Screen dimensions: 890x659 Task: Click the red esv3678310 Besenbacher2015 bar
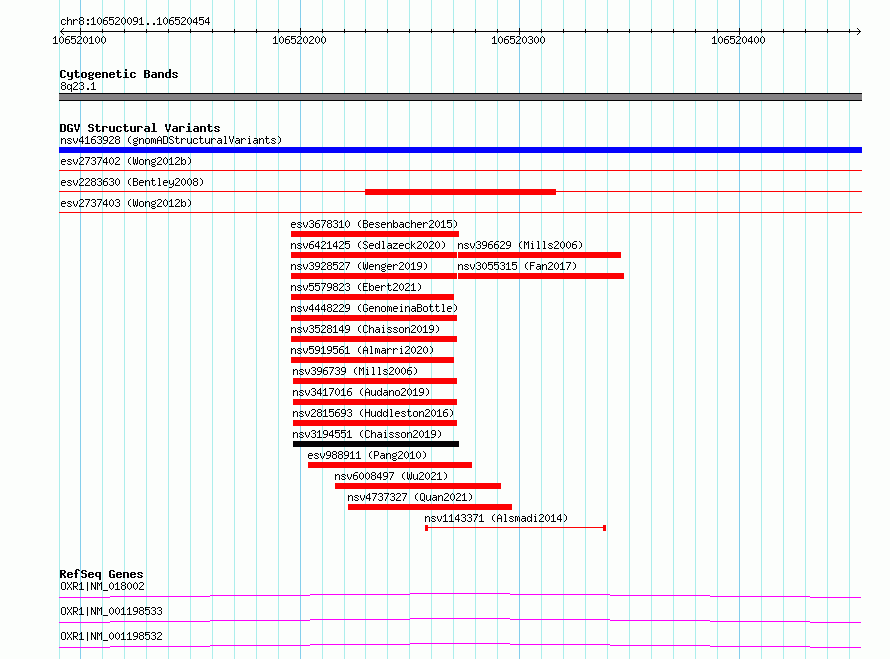coord(375,234)
